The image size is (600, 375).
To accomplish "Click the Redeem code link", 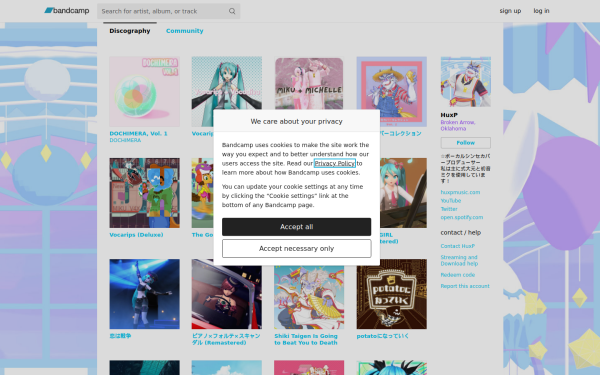I will coord(458,275).
